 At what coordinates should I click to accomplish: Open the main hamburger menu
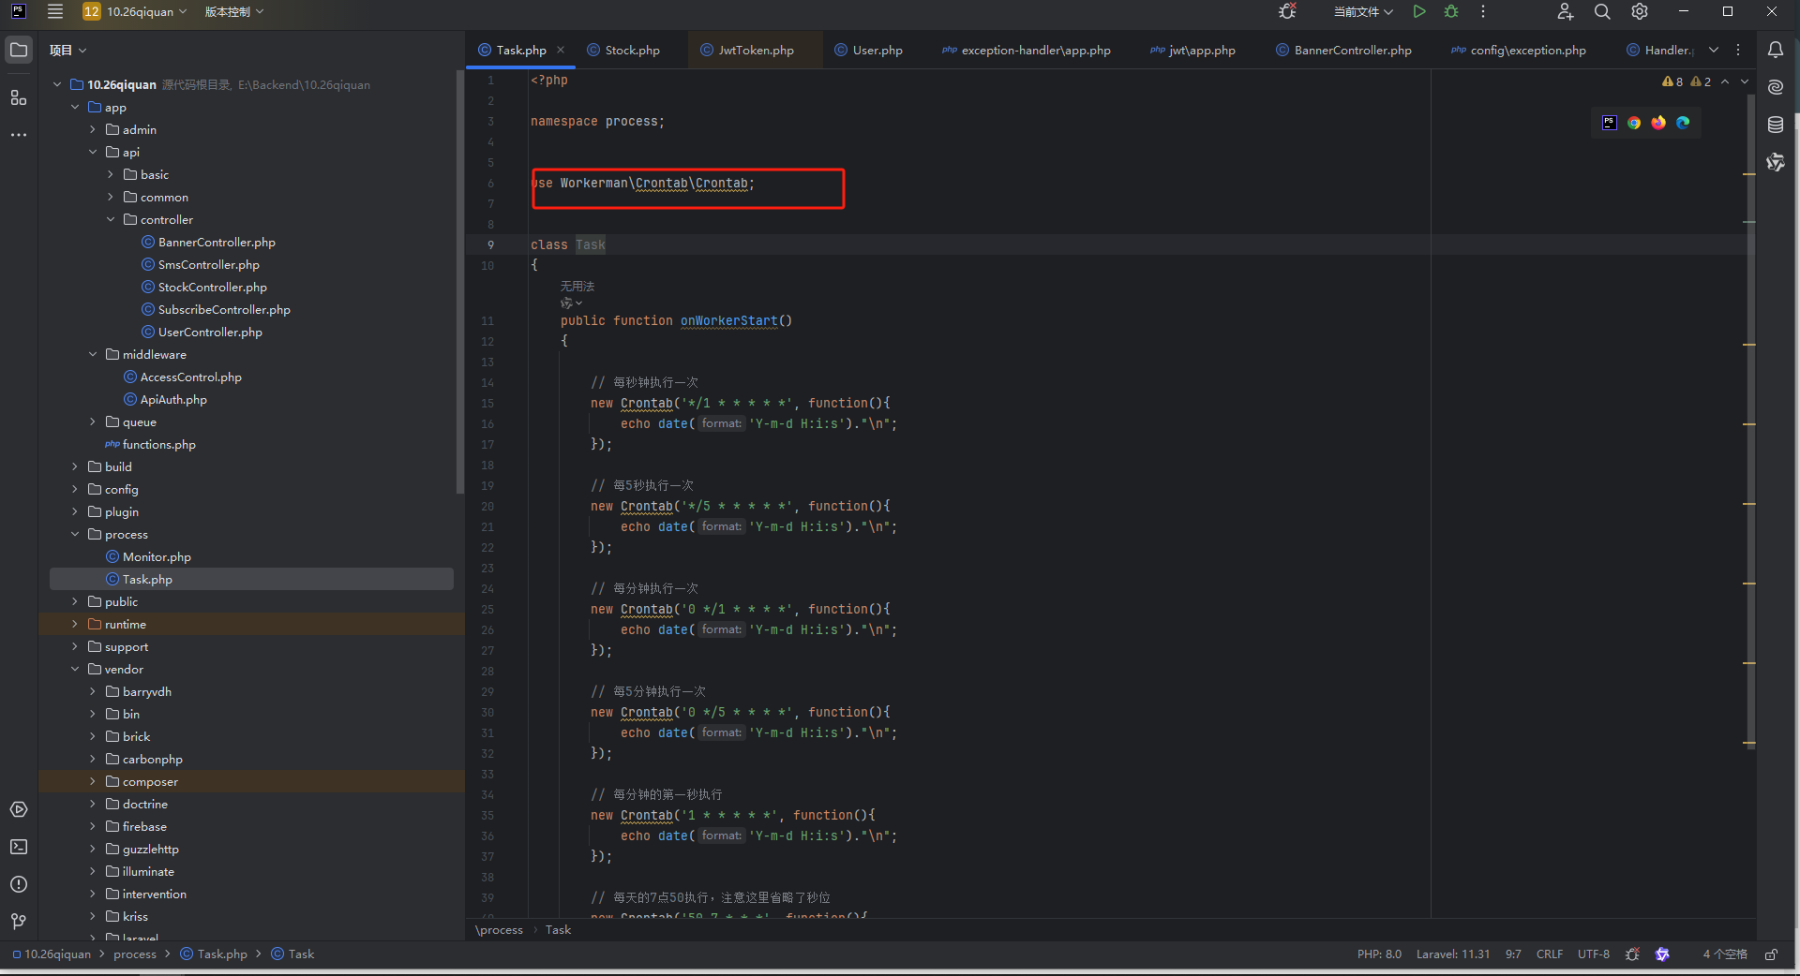(55, 12)
